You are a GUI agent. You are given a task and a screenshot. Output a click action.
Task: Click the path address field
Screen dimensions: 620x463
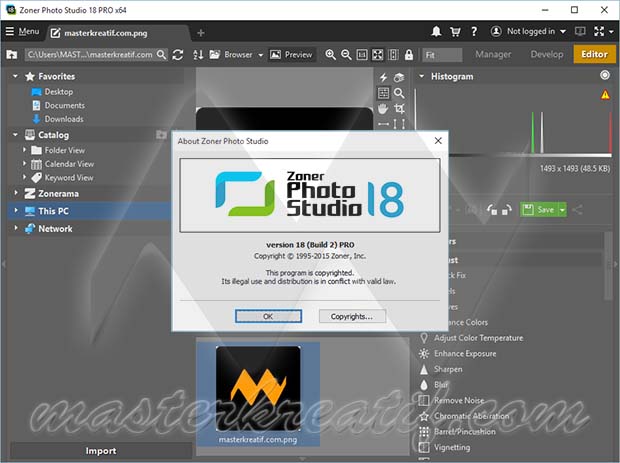point(90,55)
